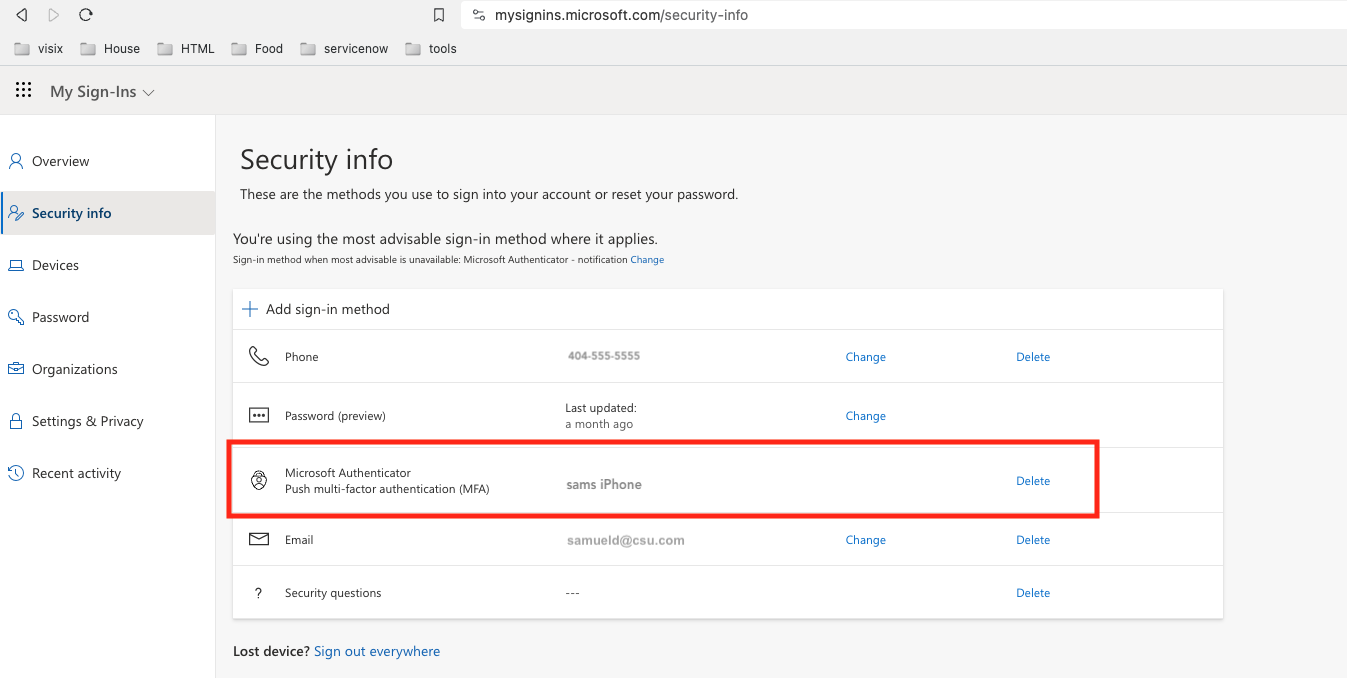Open Password in the sidebar
The image size is (1347, 678).
click(x=107, y=317)
